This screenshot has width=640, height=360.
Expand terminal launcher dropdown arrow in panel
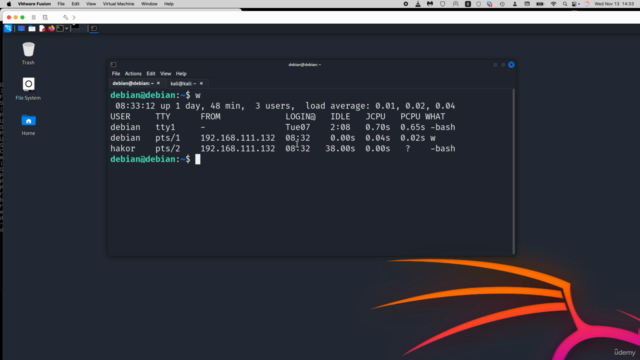(x=67, y=29)
